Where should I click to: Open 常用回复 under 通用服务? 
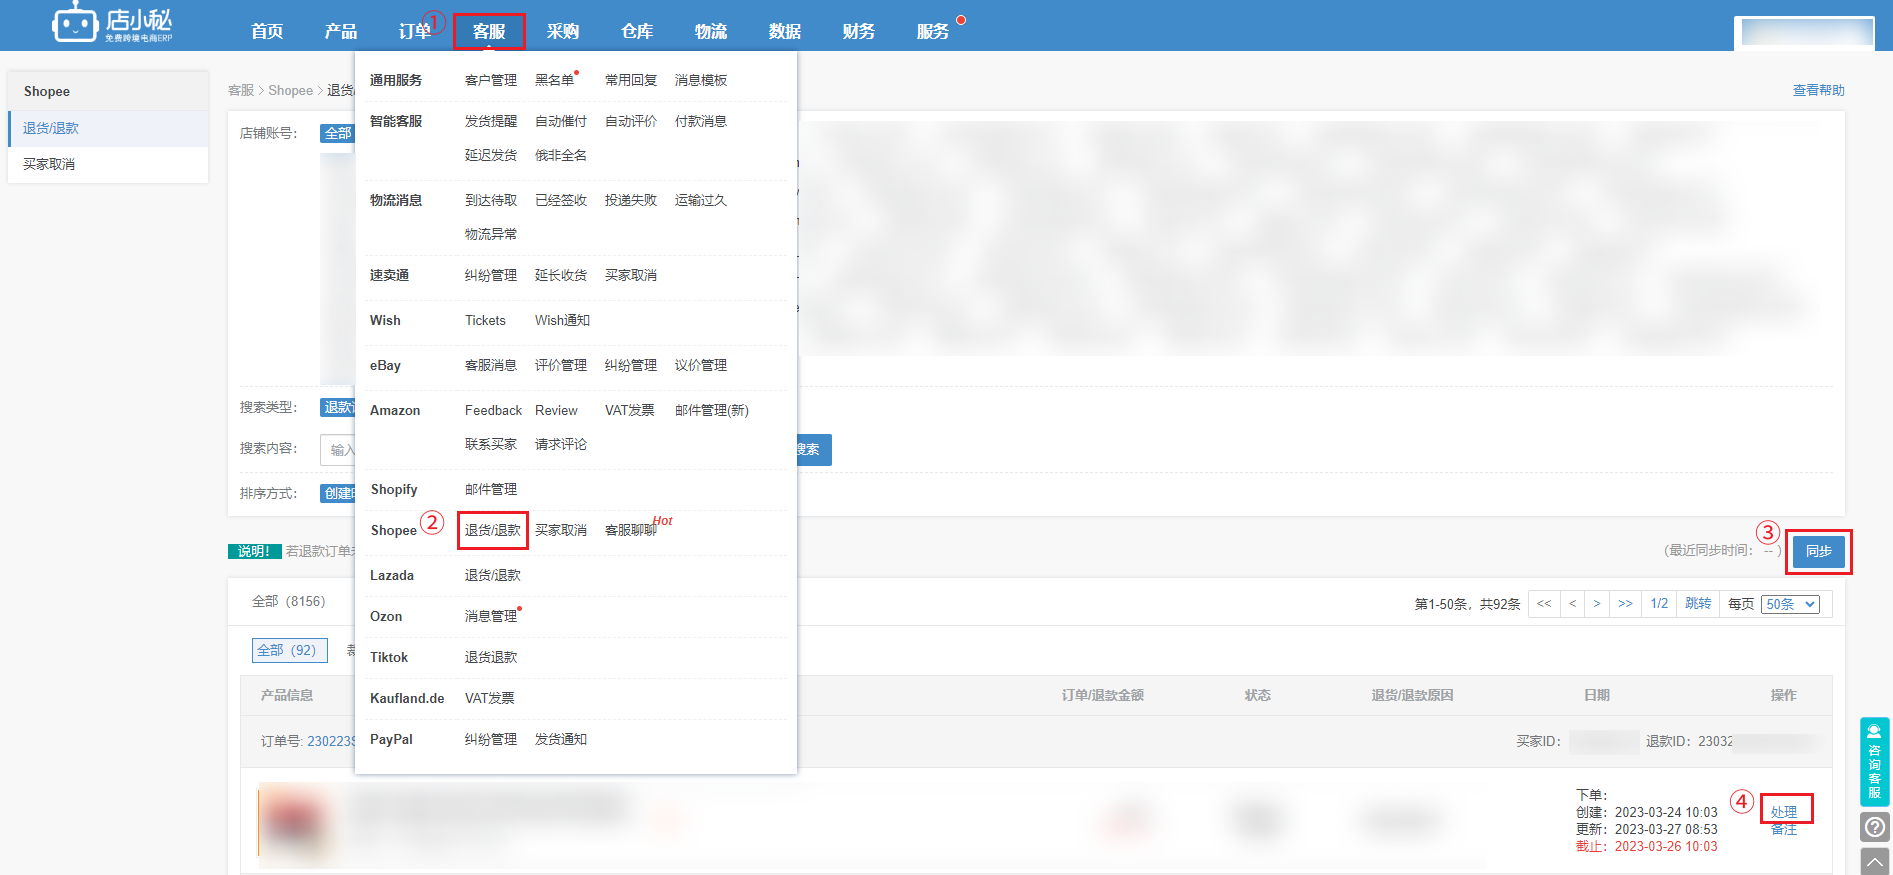(x=631, y=80)
